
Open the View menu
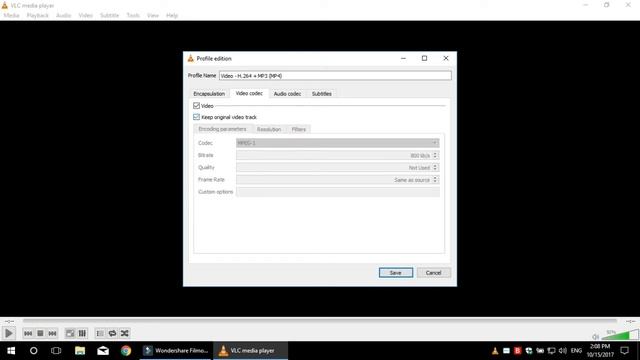[x=153, y=16]
